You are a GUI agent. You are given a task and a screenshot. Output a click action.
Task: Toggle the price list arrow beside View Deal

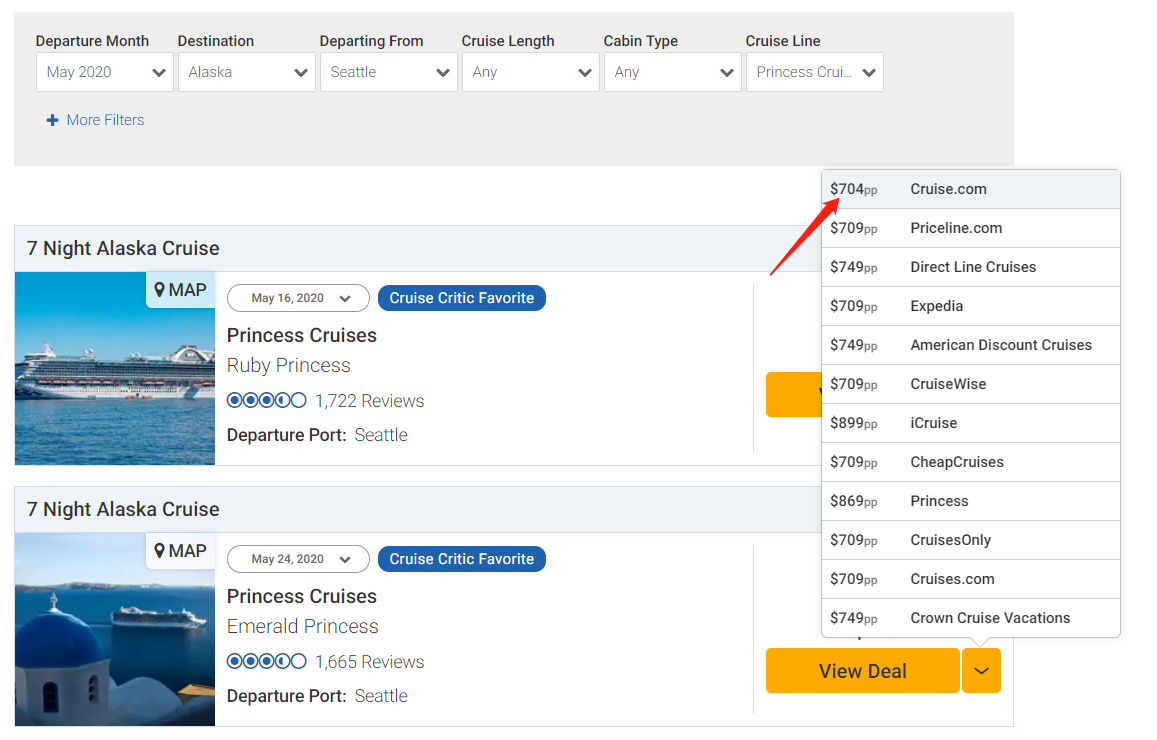coord(981,671)
